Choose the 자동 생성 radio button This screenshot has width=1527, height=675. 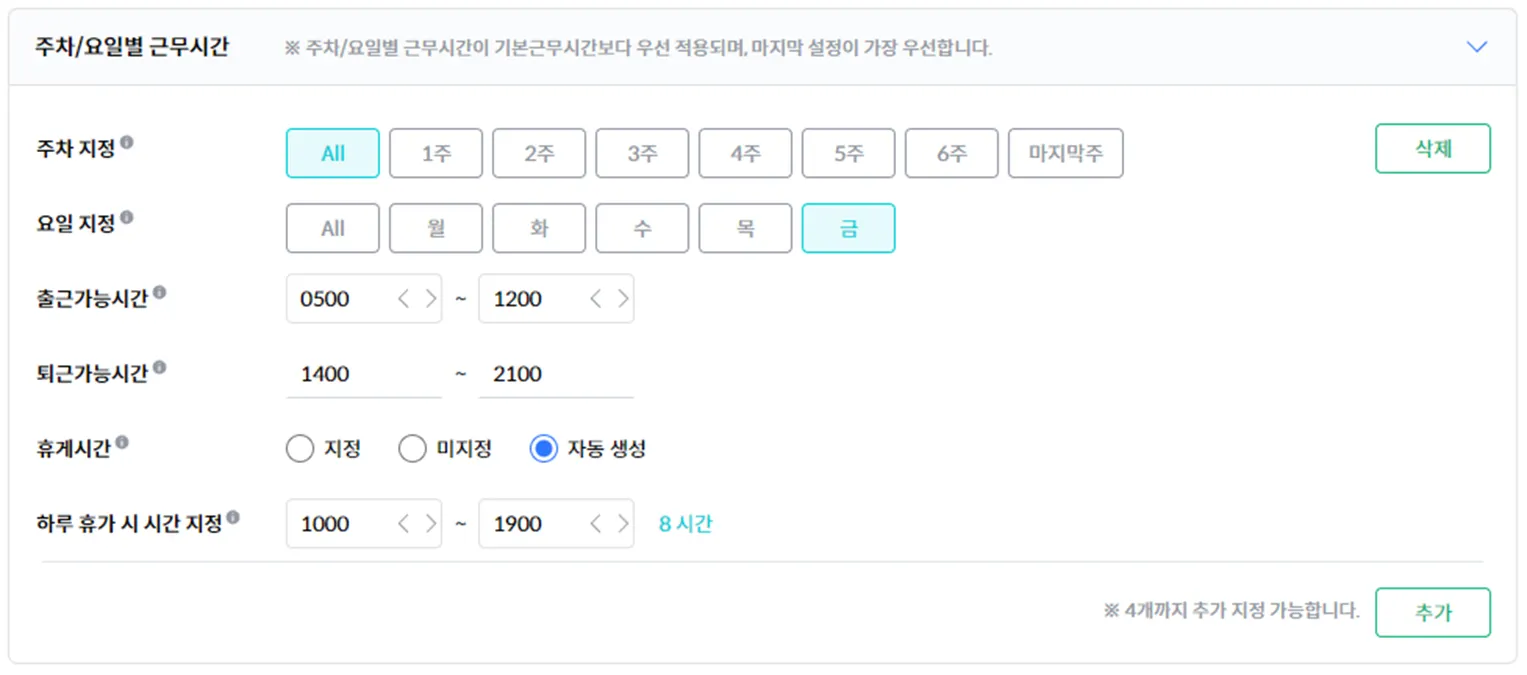tap(543, 450)
